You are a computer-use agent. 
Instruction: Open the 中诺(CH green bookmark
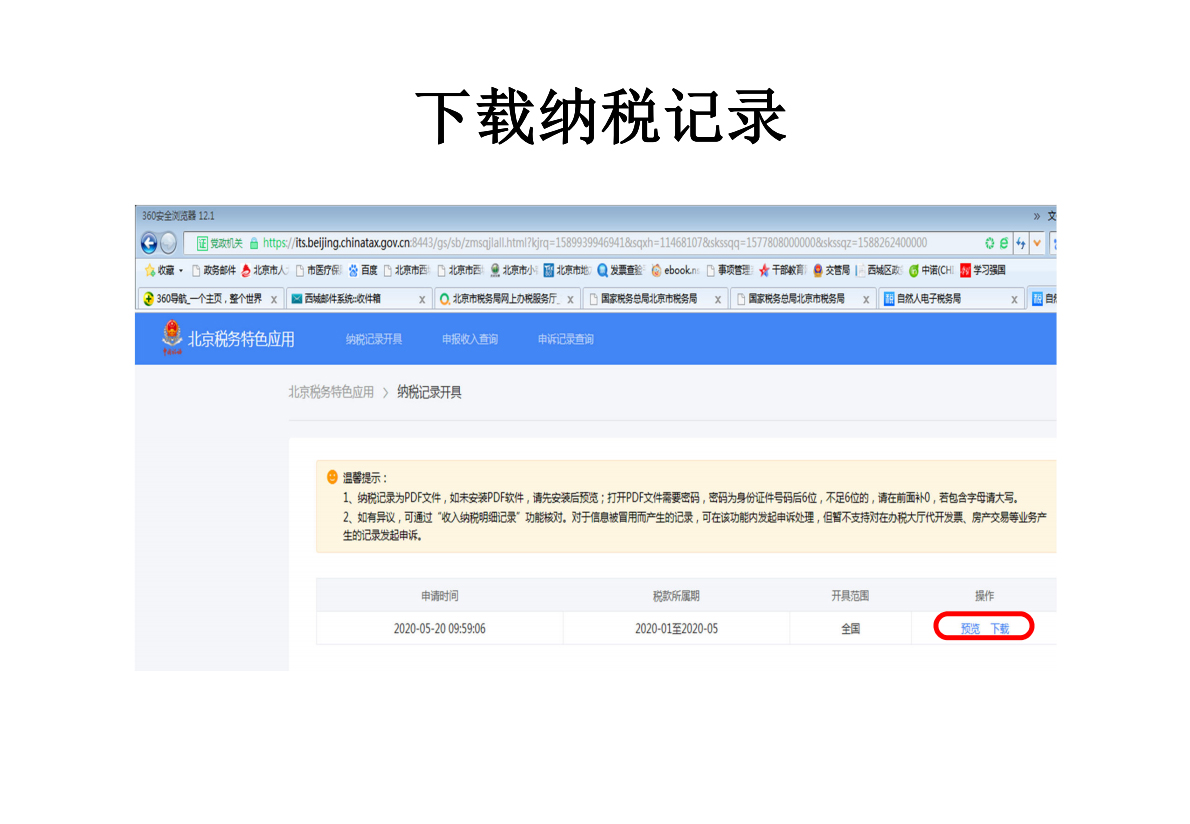[x=931, y=270]
